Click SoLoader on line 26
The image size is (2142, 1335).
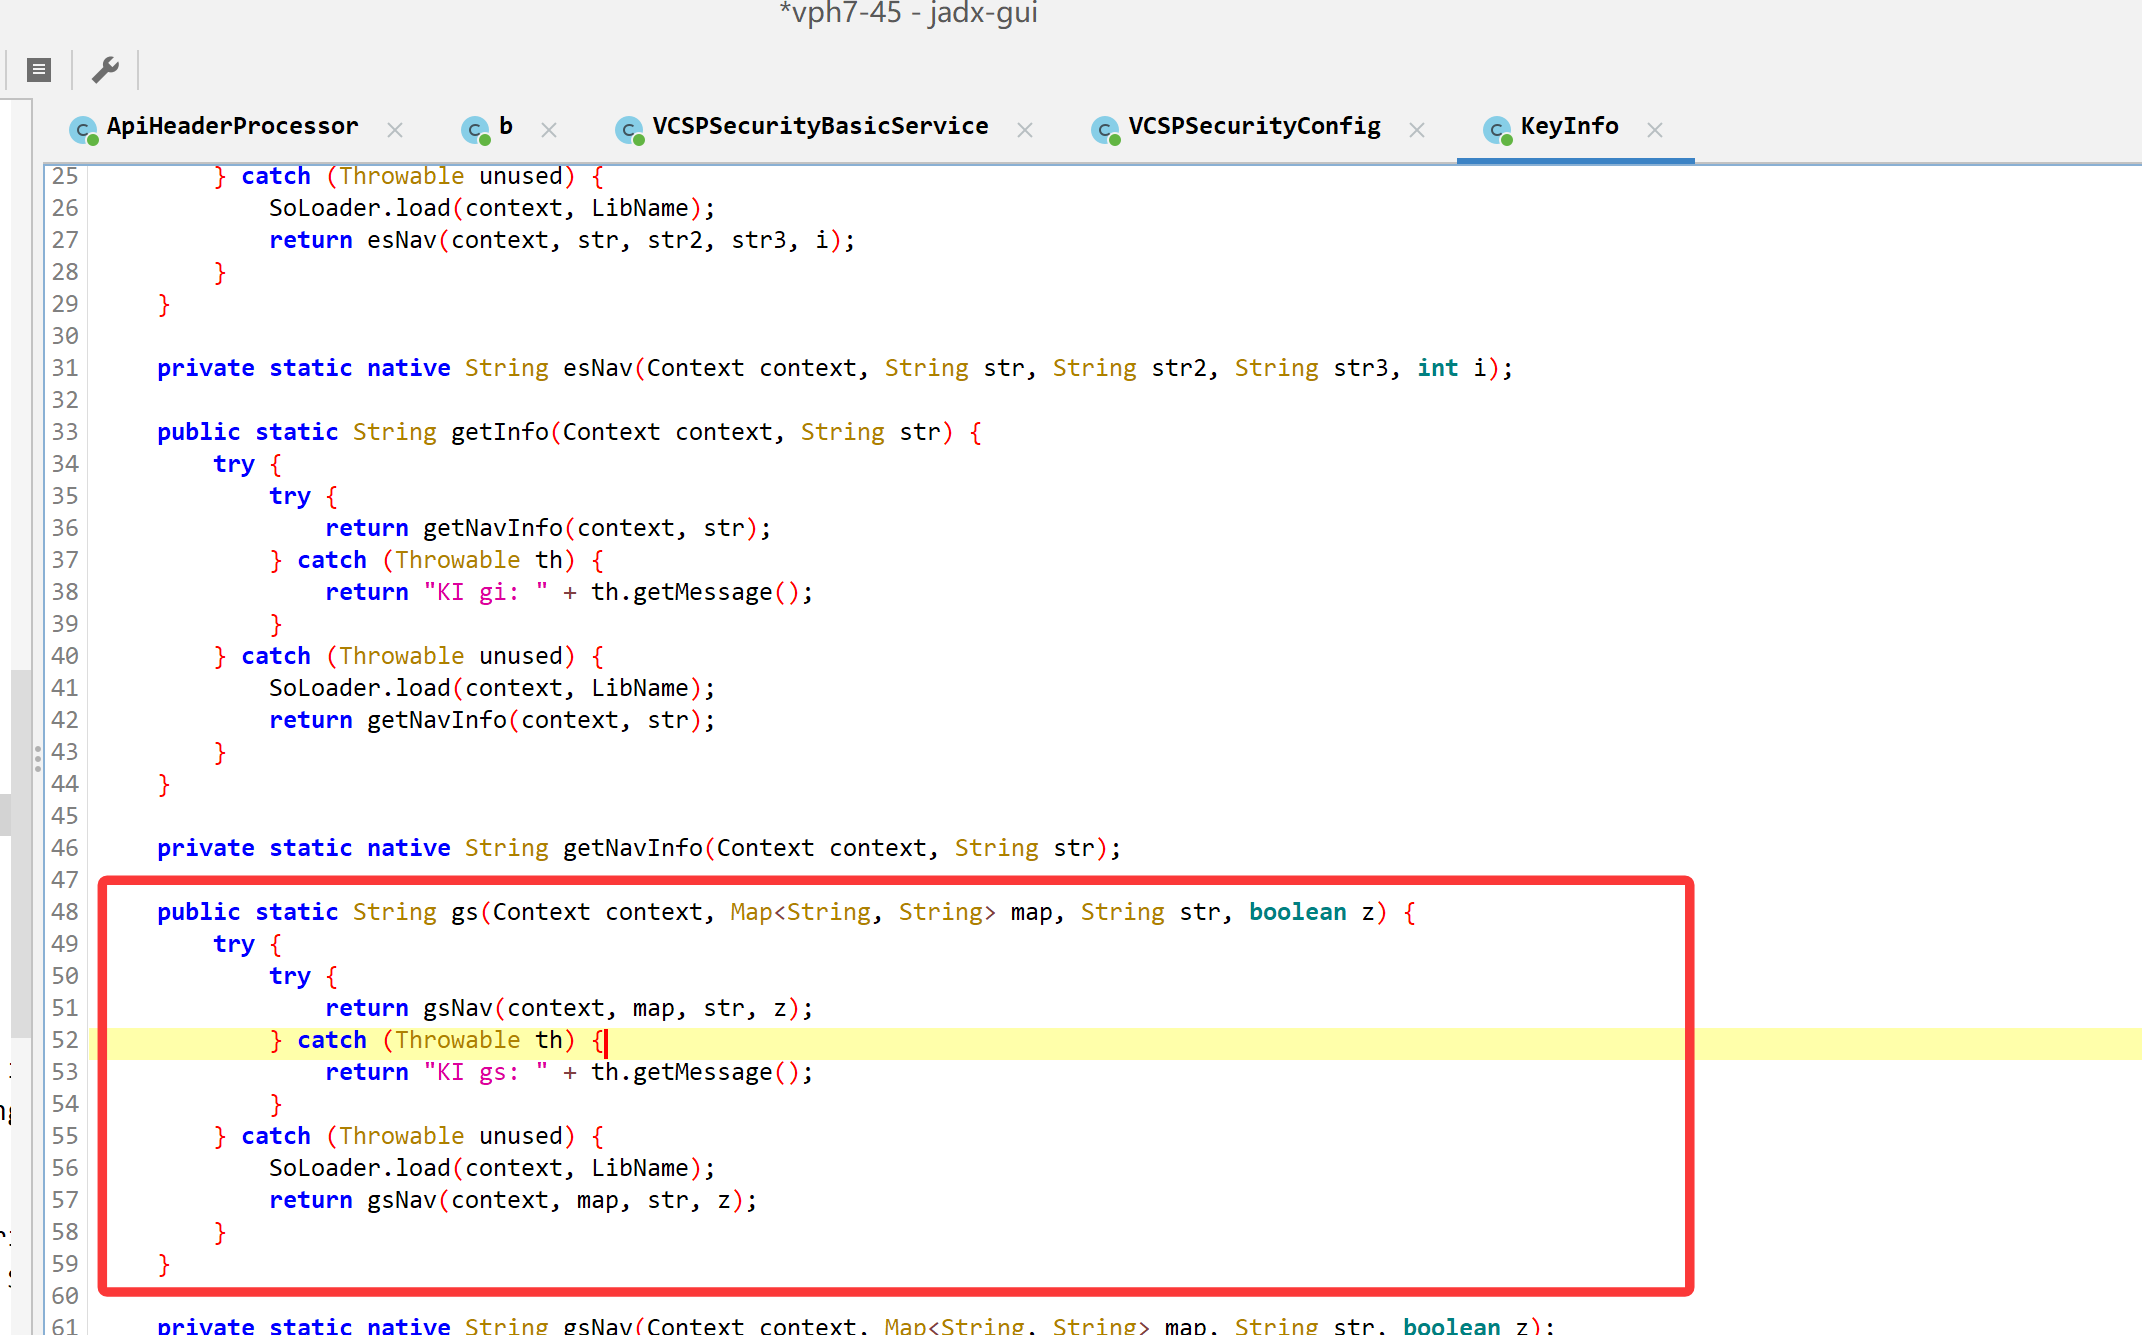tap(324, 208)
